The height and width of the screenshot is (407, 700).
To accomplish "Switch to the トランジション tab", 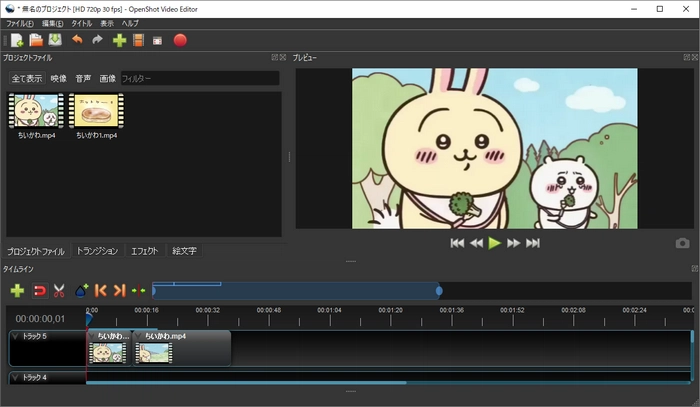I will coord(97,251).
